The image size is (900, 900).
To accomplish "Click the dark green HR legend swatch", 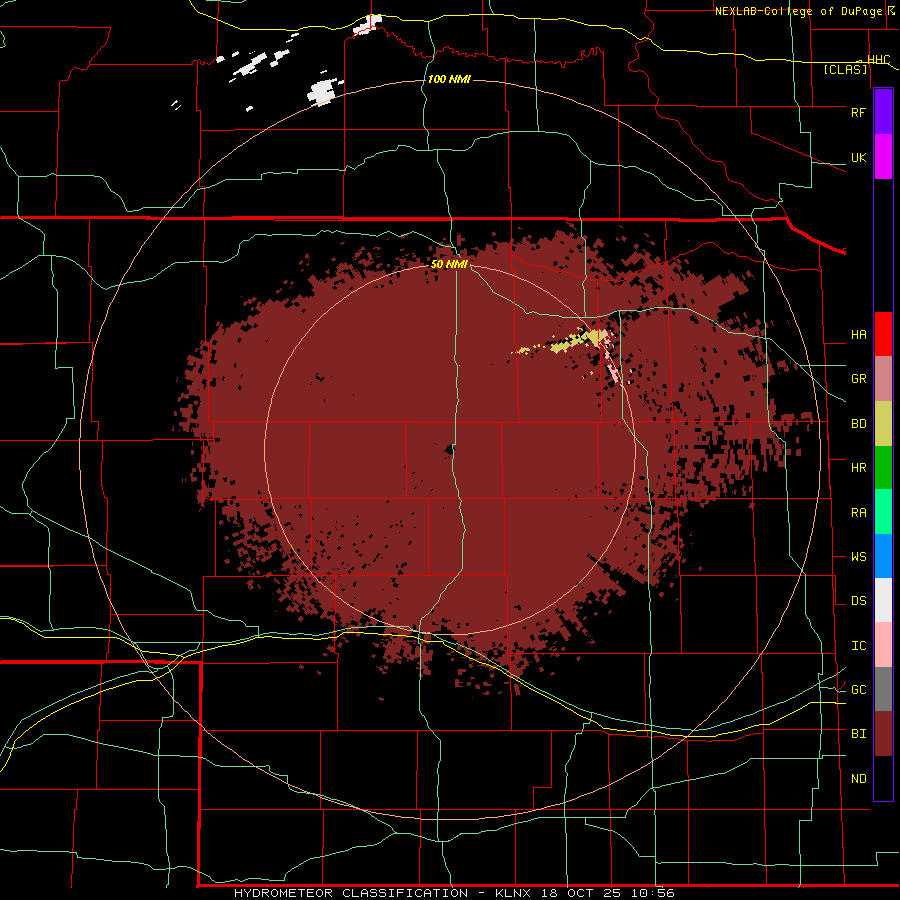I will coord(883,468).
